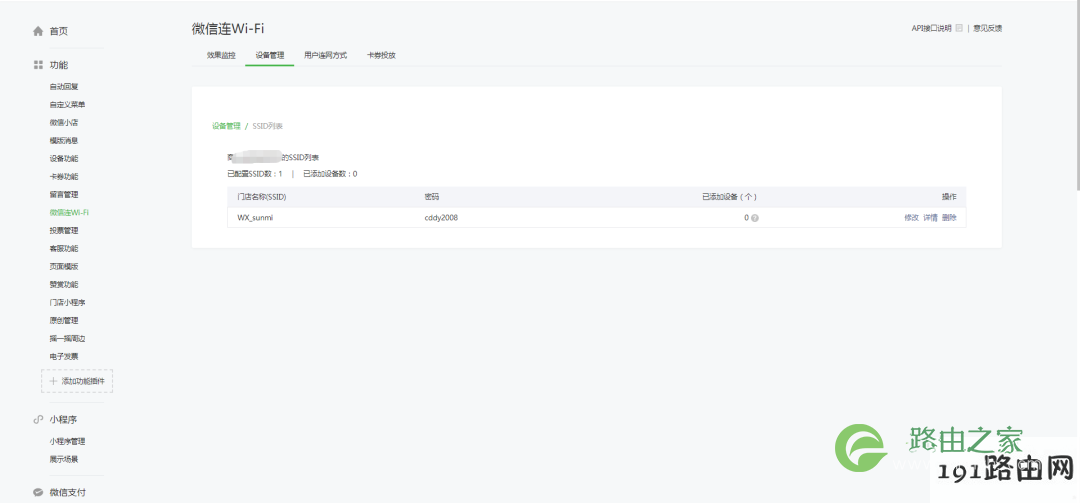Open 详情 for the WX_sunmi SSID
Image resolution: width=1080 pixels, height=503 pixels.
click(931, 218)
